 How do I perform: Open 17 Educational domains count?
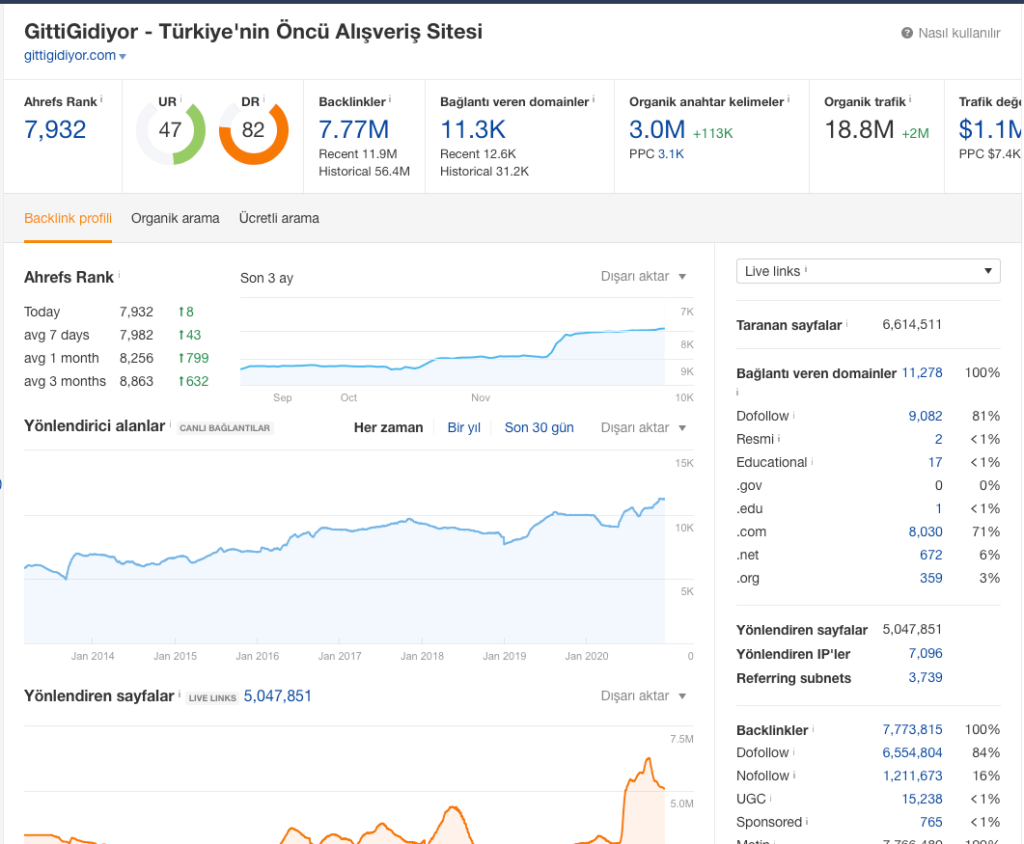tap(935, 463)
